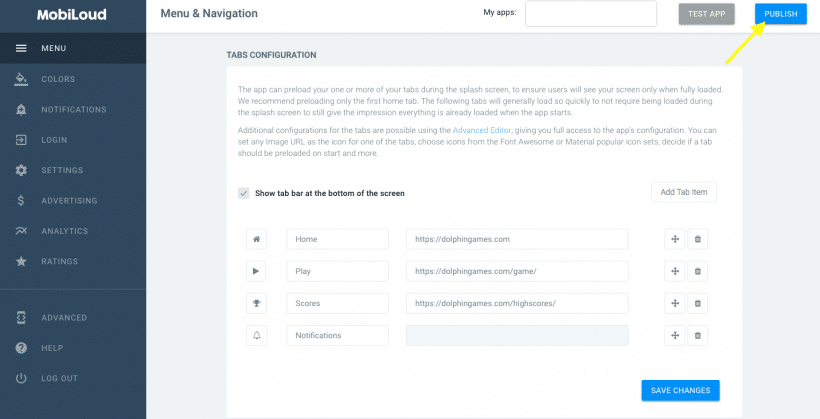
Task: Click the Scores tab URL field
Action: pos(516,303)
